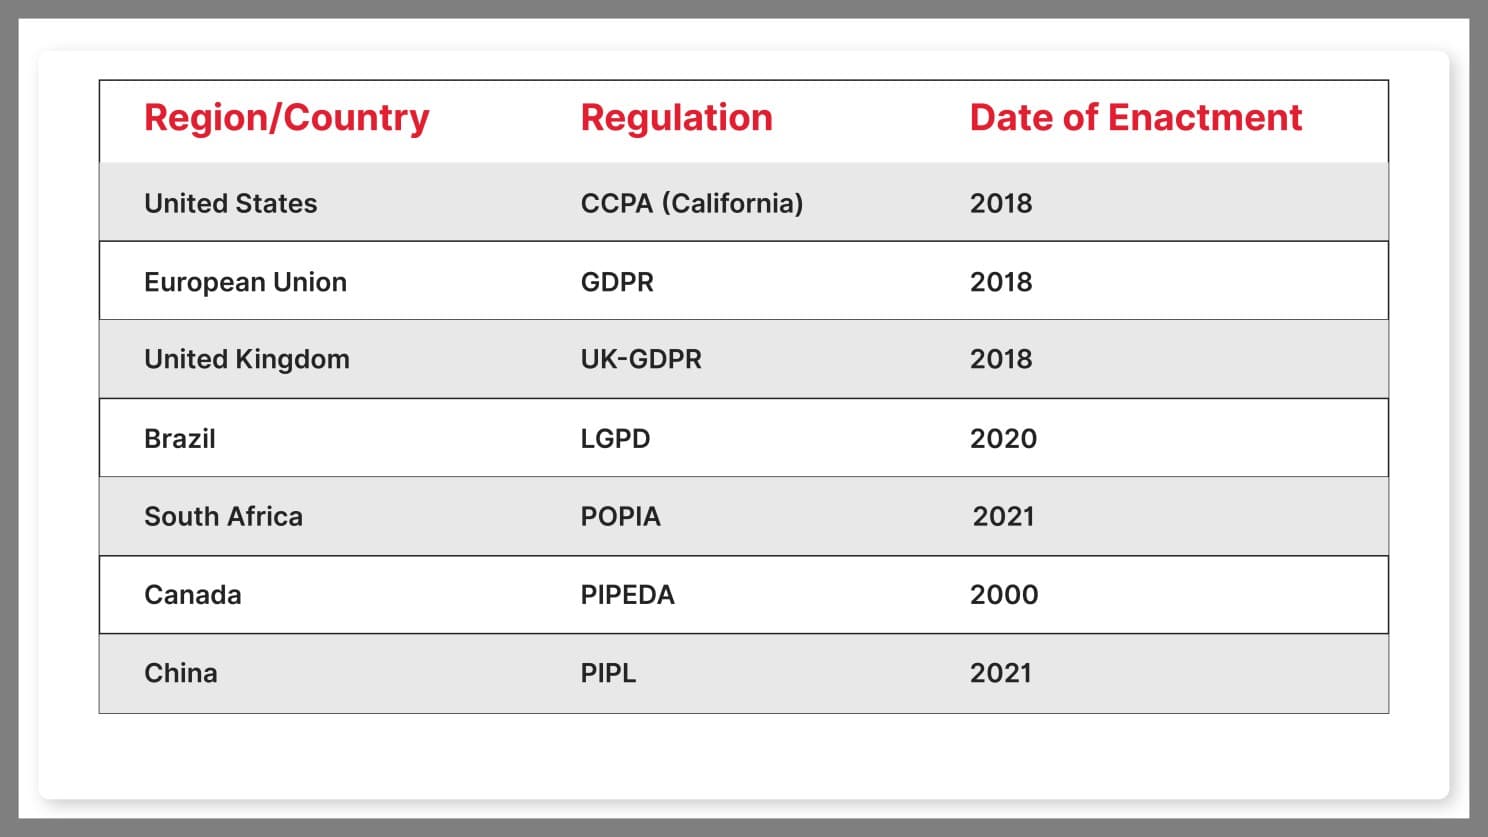Click the Region/Country column header
The height and width of the screenshot is (837, 1488).
[x=286, y=118]
